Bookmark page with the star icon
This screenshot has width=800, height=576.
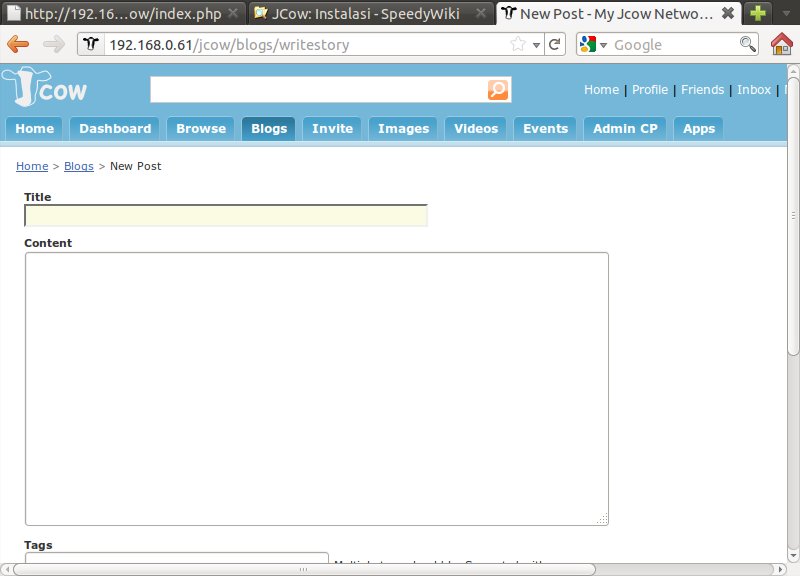click(518, 44)
